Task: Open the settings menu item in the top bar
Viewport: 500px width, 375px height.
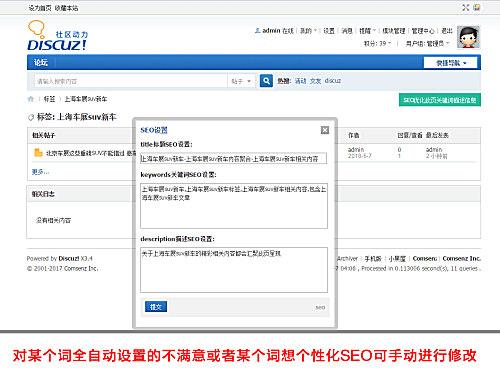Action: [329, 31]
